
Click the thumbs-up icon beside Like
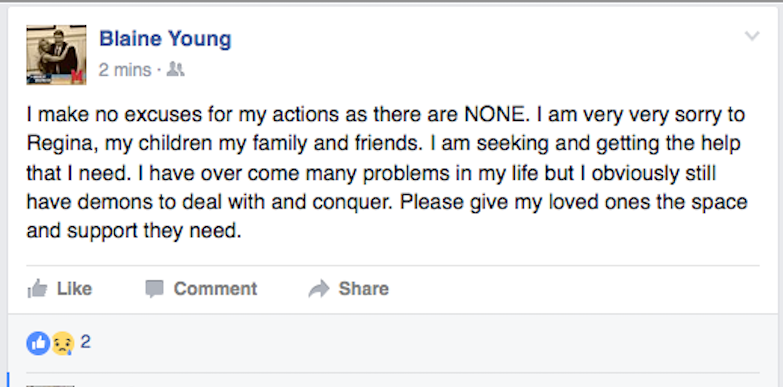pyautogui.click(x=37, y=289)
